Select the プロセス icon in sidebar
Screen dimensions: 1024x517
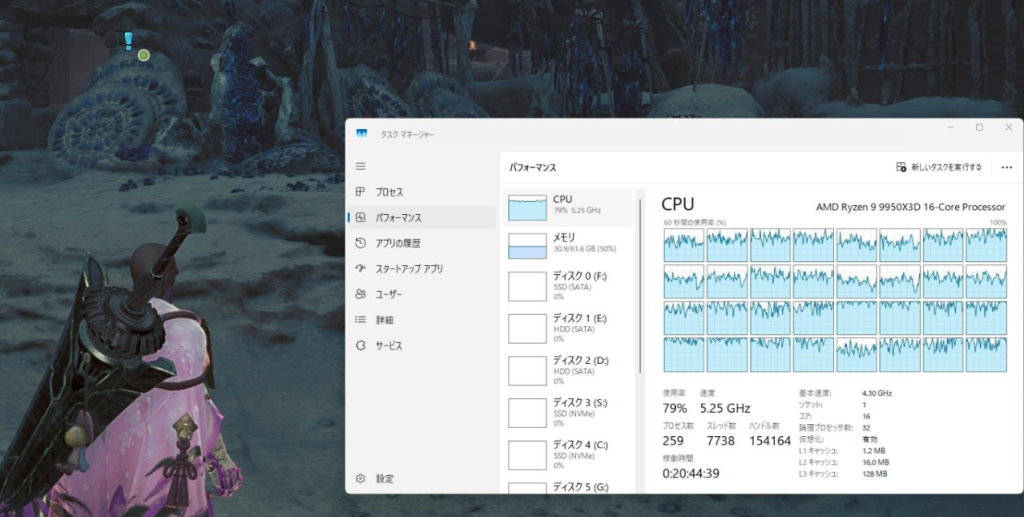[360, 192]
